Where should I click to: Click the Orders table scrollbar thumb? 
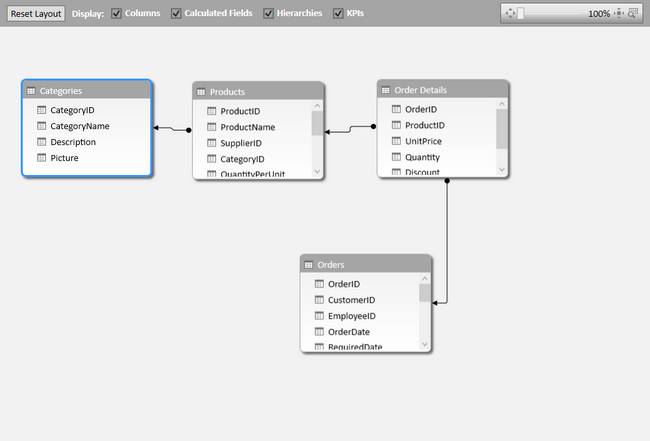tap(424, 293)
